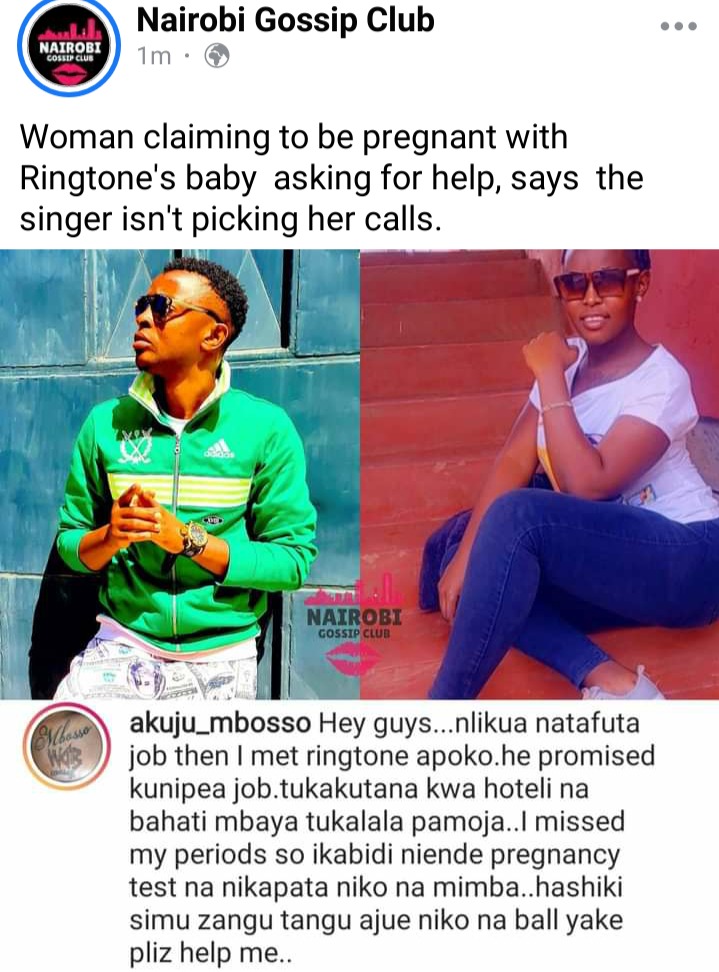Click the man's sunglasses in left photo
Image resolution: width=719 pixels, height=972 pixels.
166,308
